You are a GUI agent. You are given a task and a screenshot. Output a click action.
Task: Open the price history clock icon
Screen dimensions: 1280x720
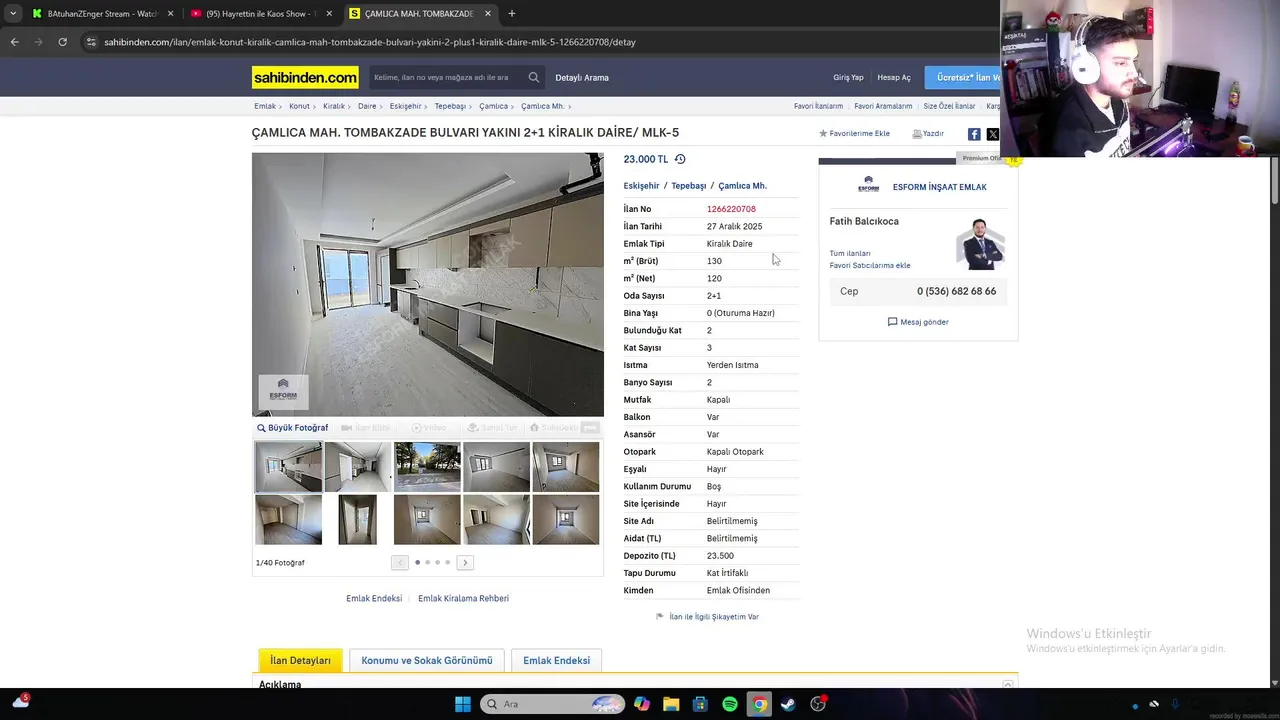680,159
